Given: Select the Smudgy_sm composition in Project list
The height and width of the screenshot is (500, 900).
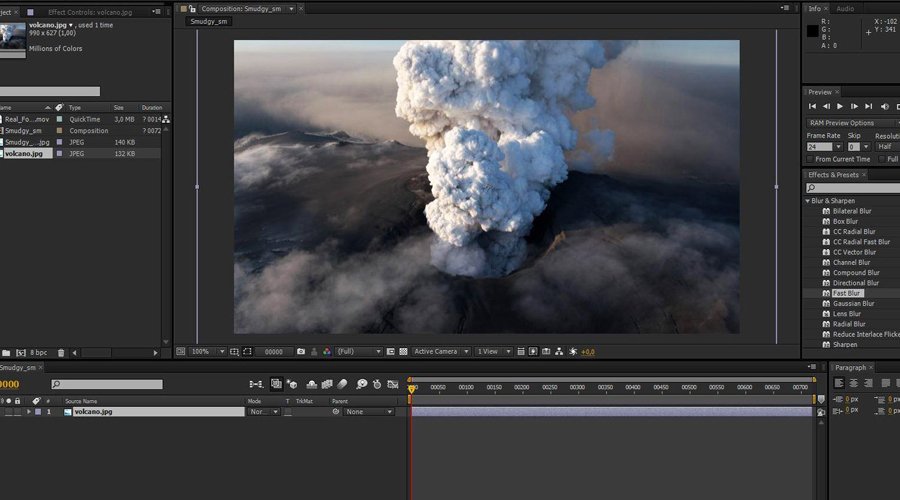Looking at the screenshot, I should pyautogui.click(x=23, y=131).
